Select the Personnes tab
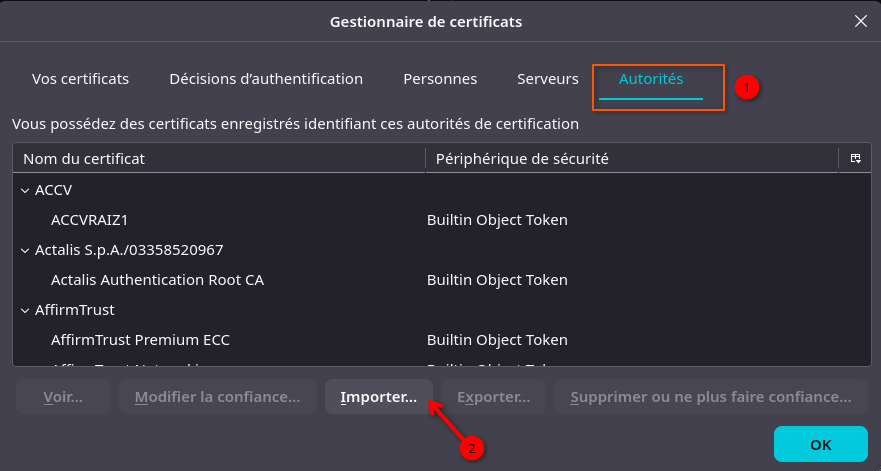The width and height of the screenshot is (881, 471). point(440,79)
